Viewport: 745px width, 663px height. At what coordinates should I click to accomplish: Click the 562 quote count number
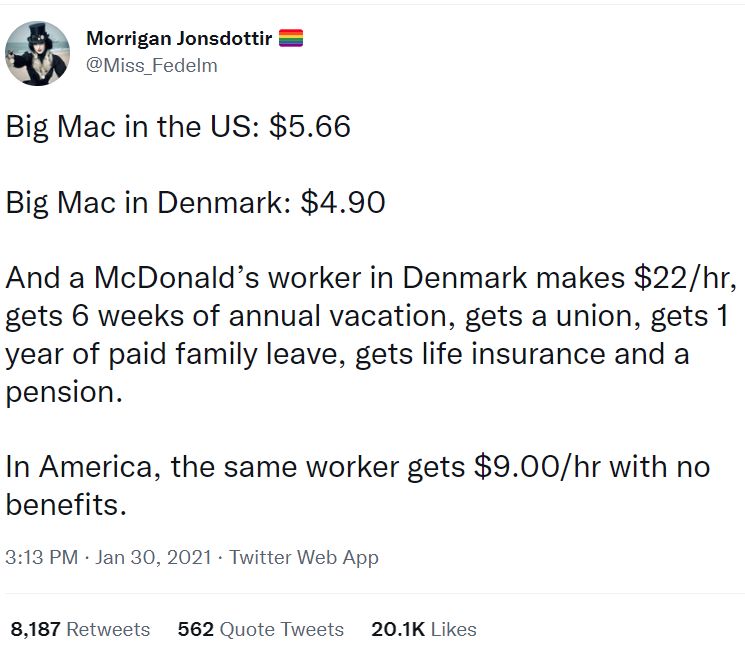tap(194, 629)
